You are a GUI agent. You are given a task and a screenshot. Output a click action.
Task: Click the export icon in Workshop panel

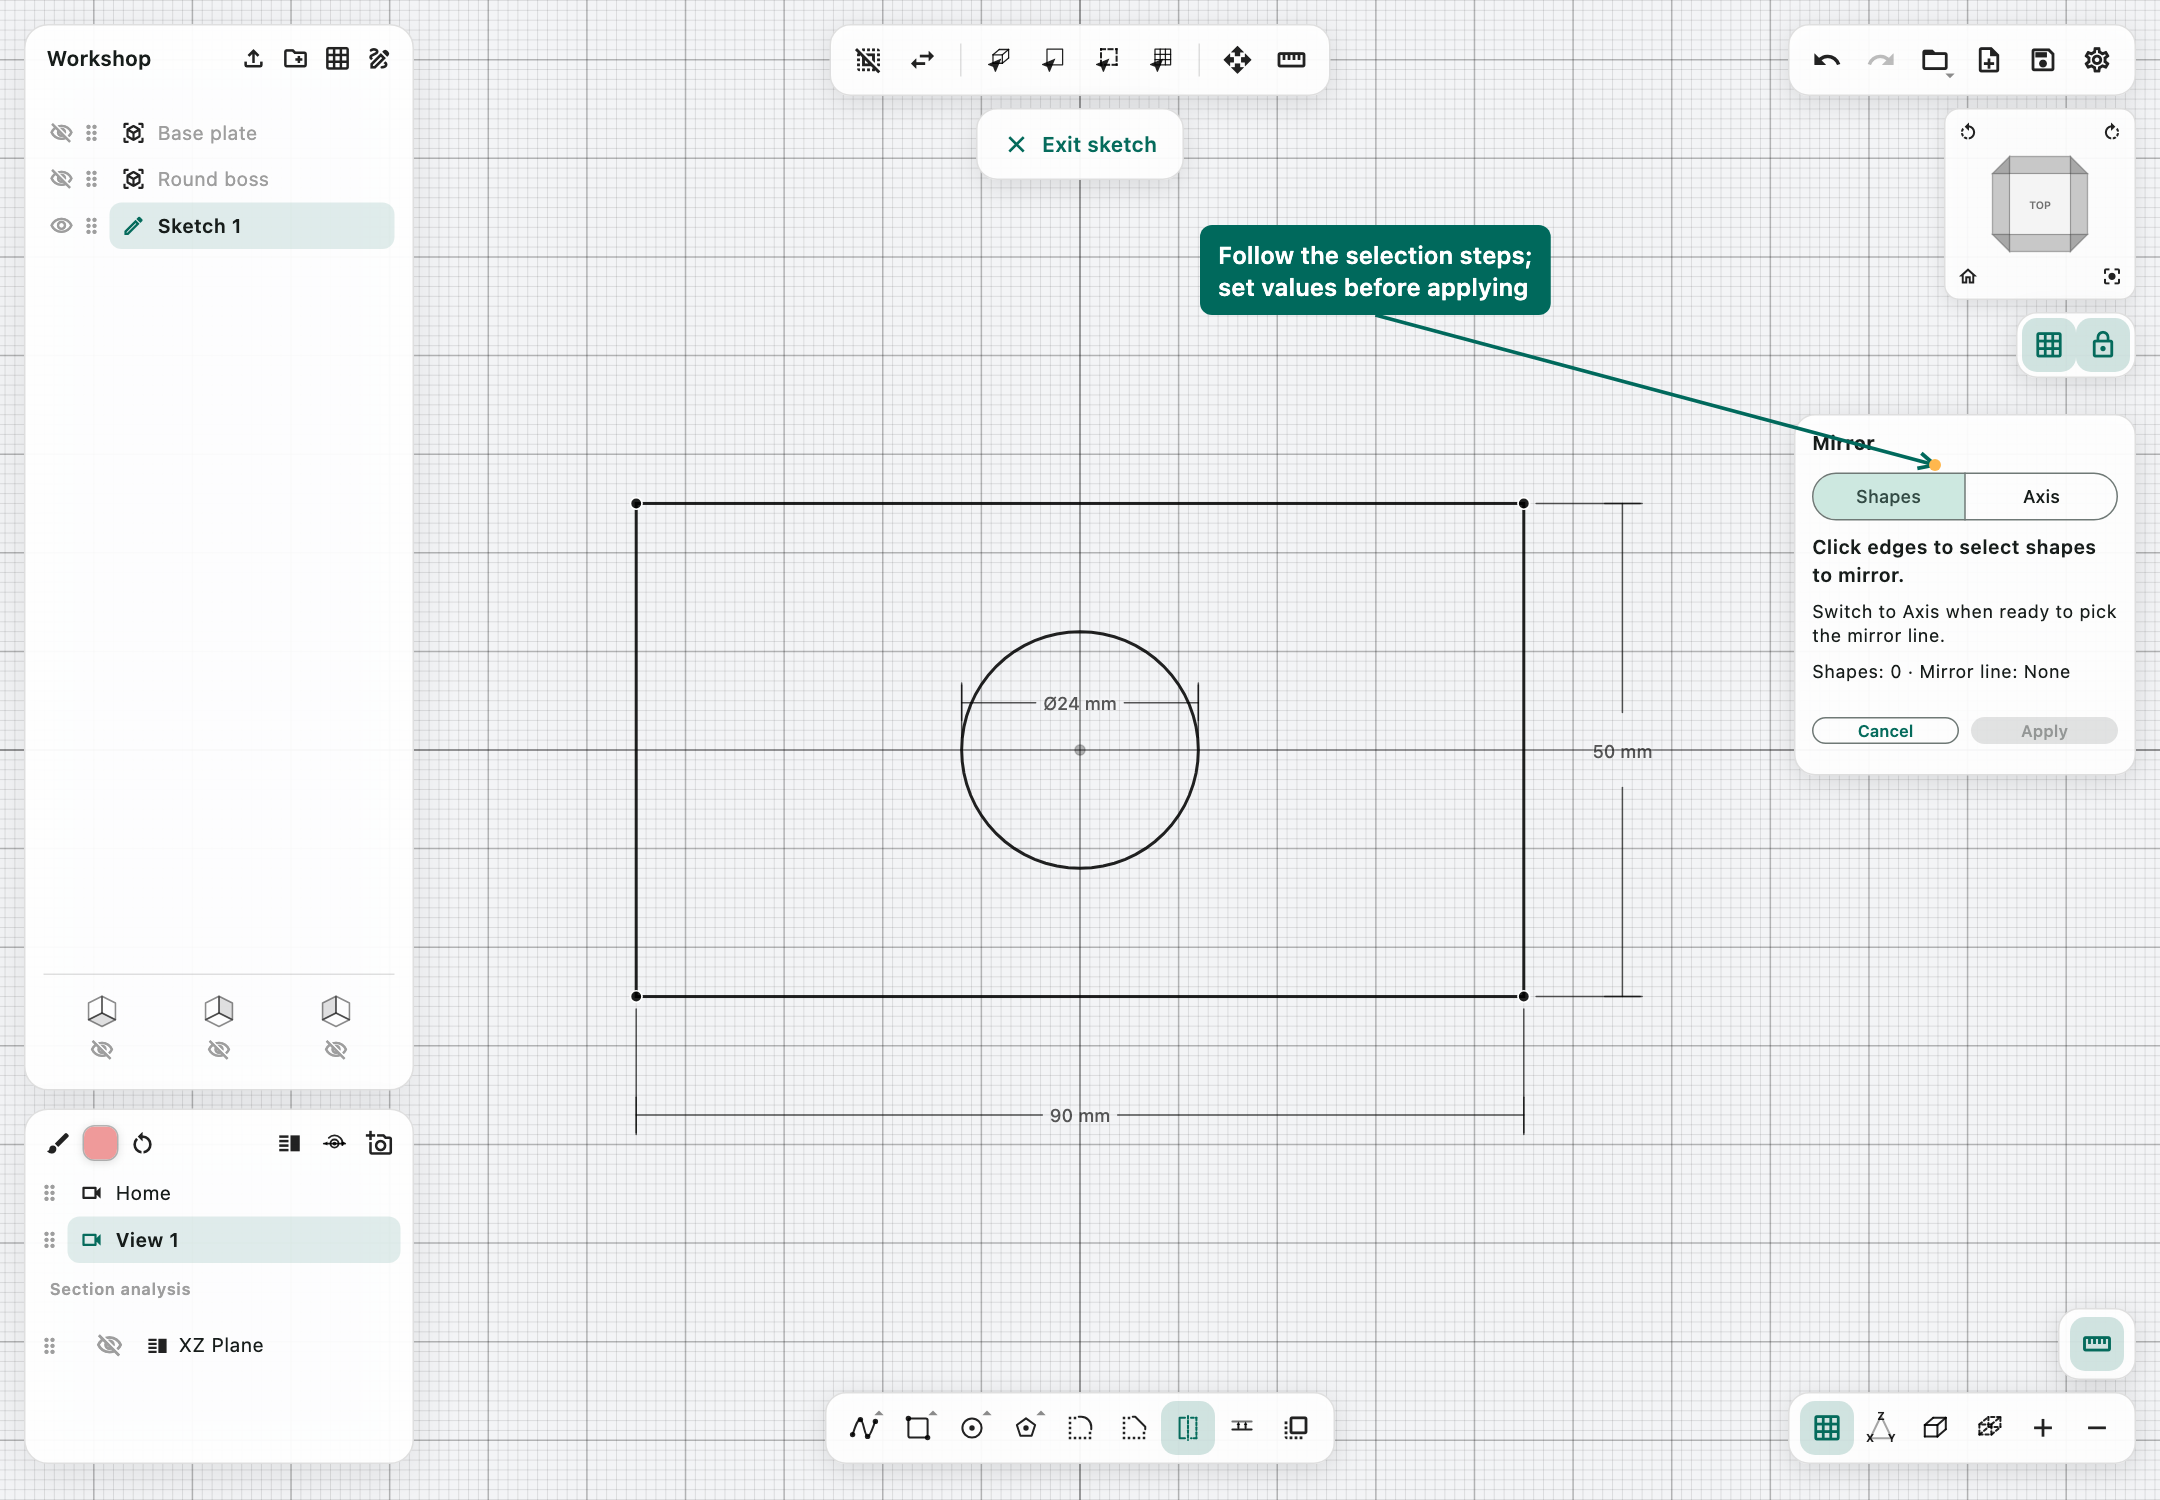coord(253,59)
